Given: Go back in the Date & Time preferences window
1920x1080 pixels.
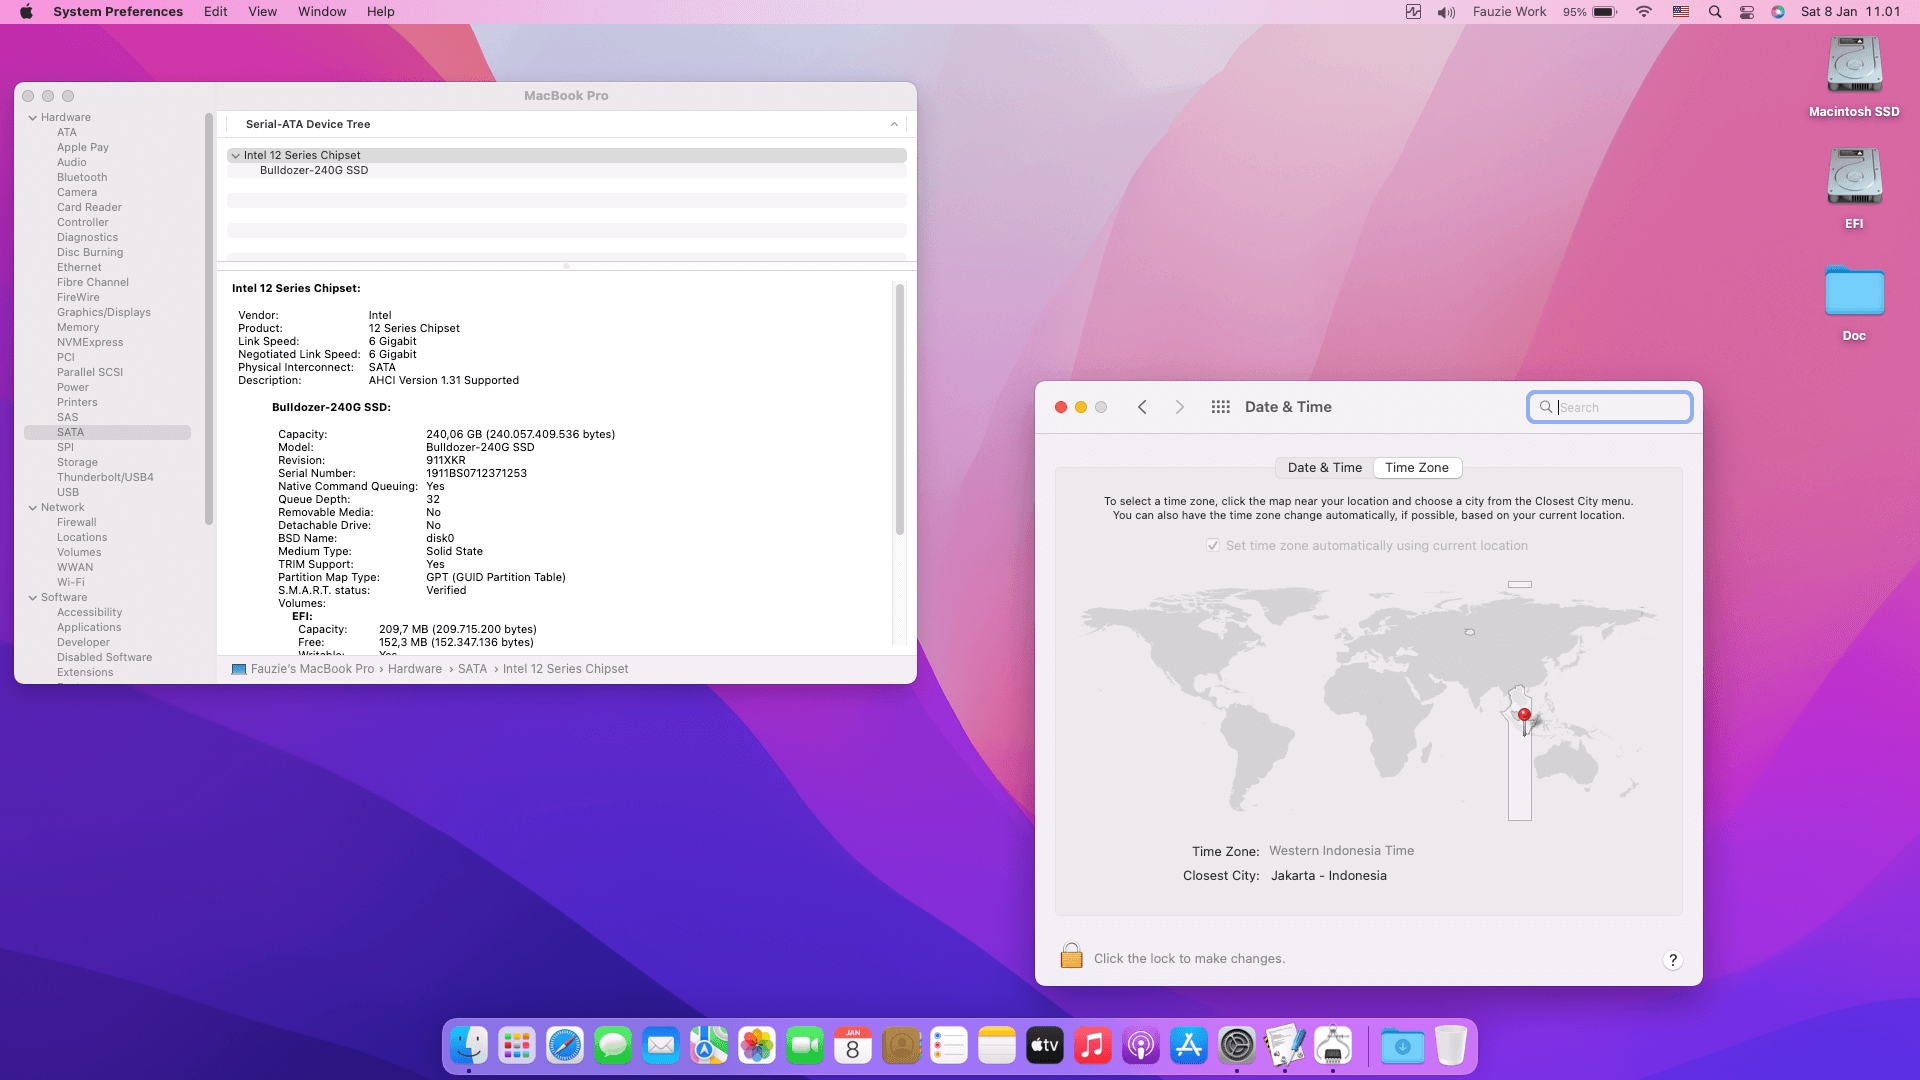Looking at the screenshot, I should click(x=1142, y=407).
